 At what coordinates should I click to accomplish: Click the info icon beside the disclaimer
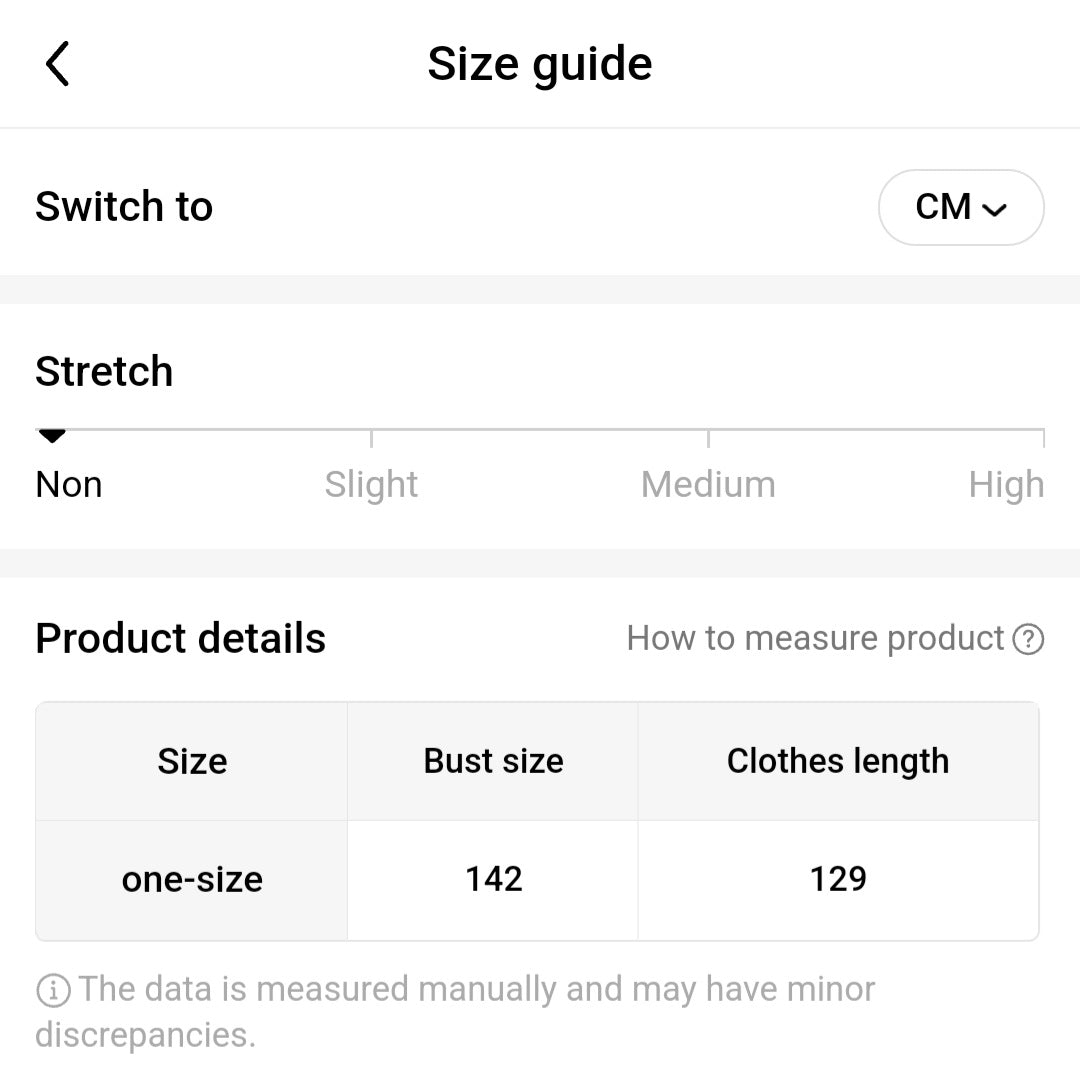[x=53, y=991]
